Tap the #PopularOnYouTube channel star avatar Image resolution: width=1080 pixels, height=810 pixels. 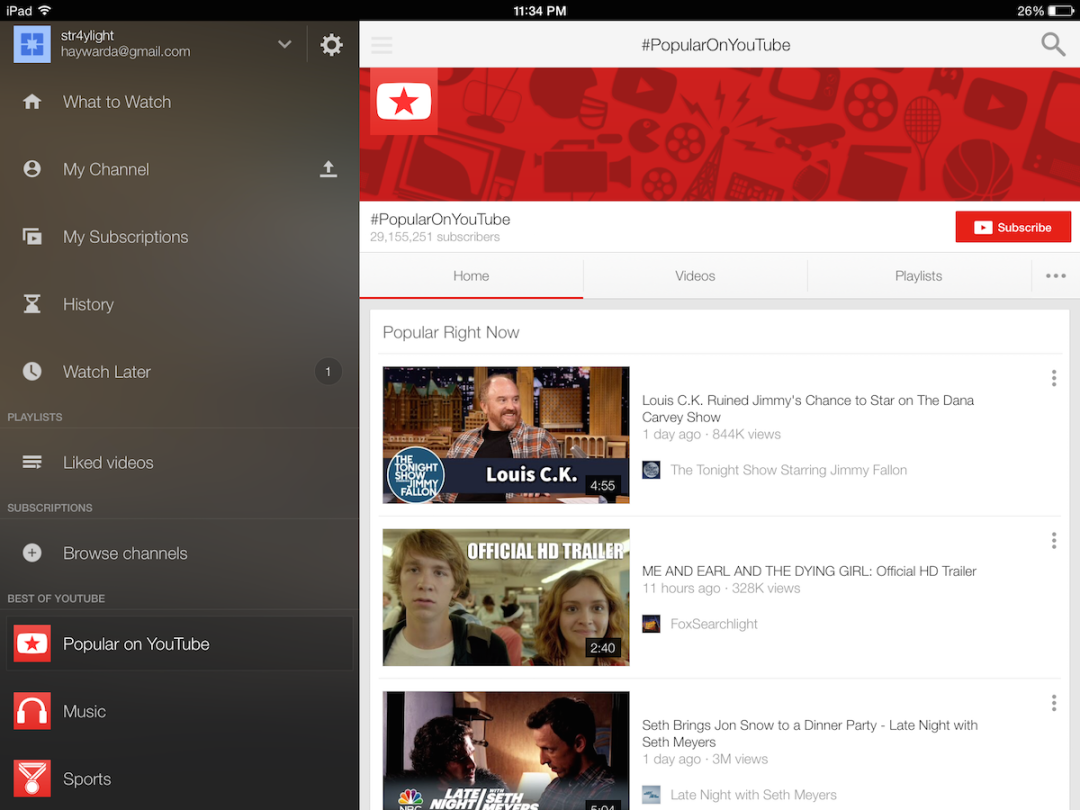pos(404,101)
